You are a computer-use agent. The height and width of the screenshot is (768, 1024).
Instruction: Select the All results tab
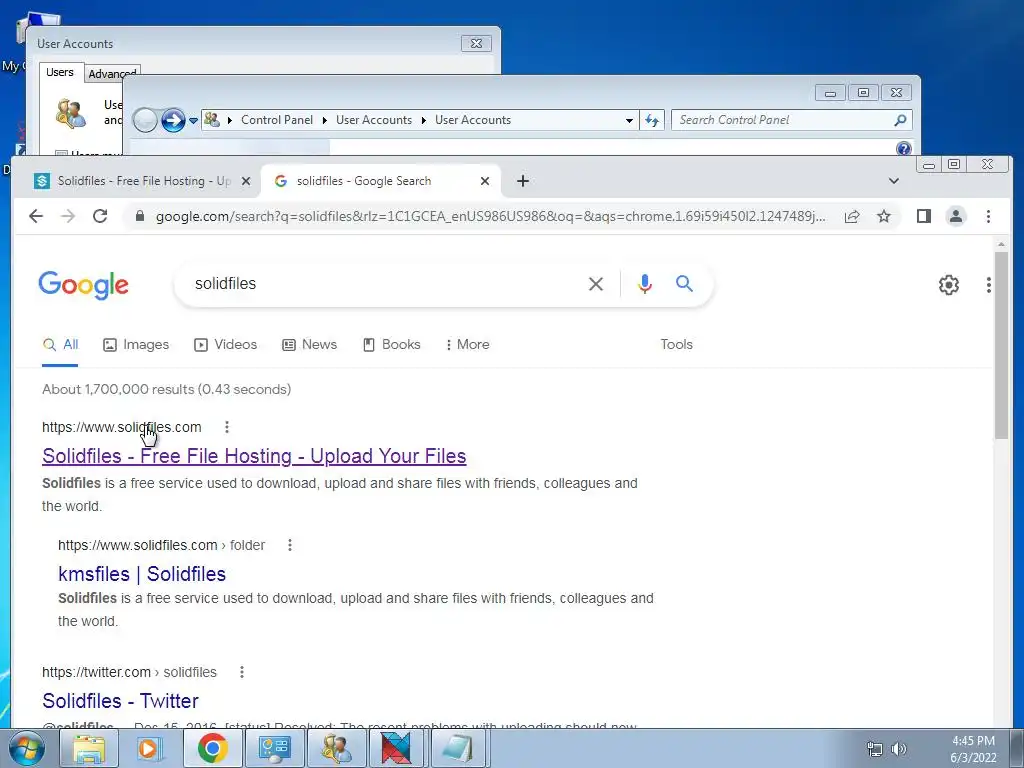tap(60, 344)
